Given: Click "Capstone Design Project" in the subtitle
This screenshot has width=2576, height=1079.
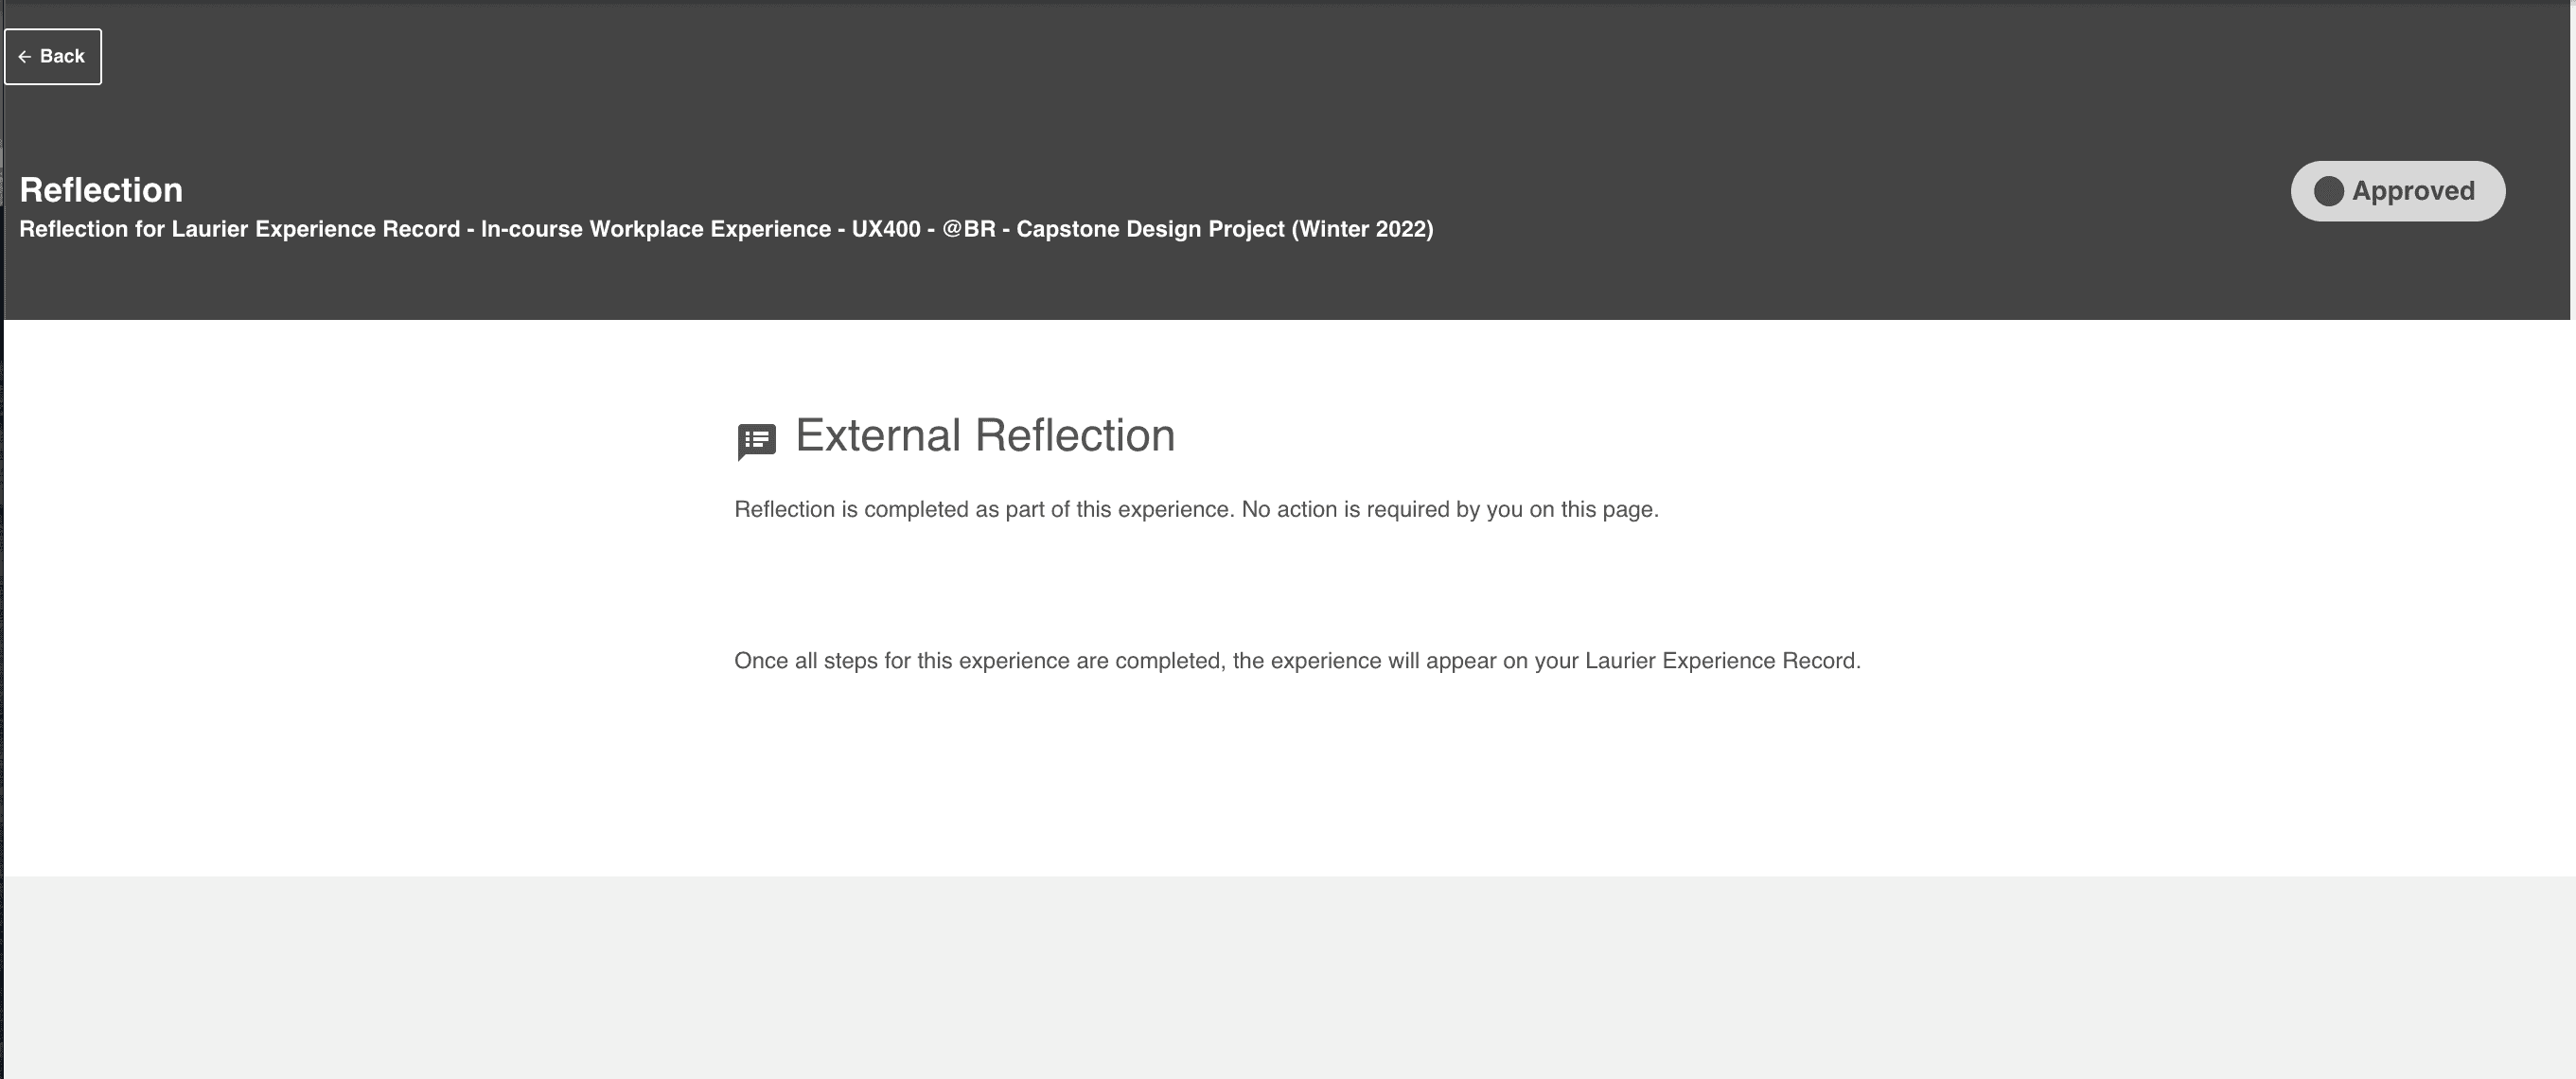Looking at the screenshot, I should pos(1150,229).
